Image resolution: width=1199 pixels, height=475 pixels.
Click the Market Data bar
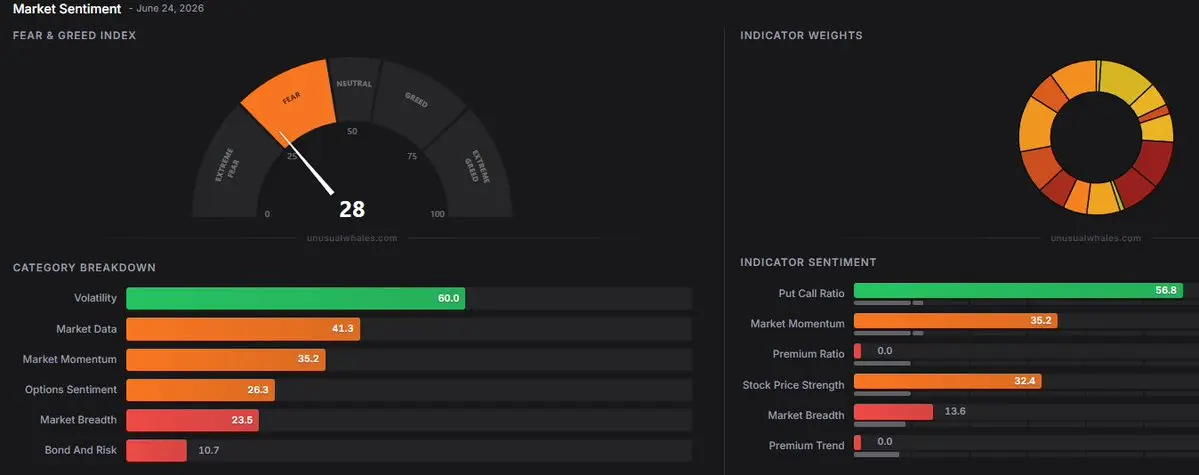click(243, 329)
